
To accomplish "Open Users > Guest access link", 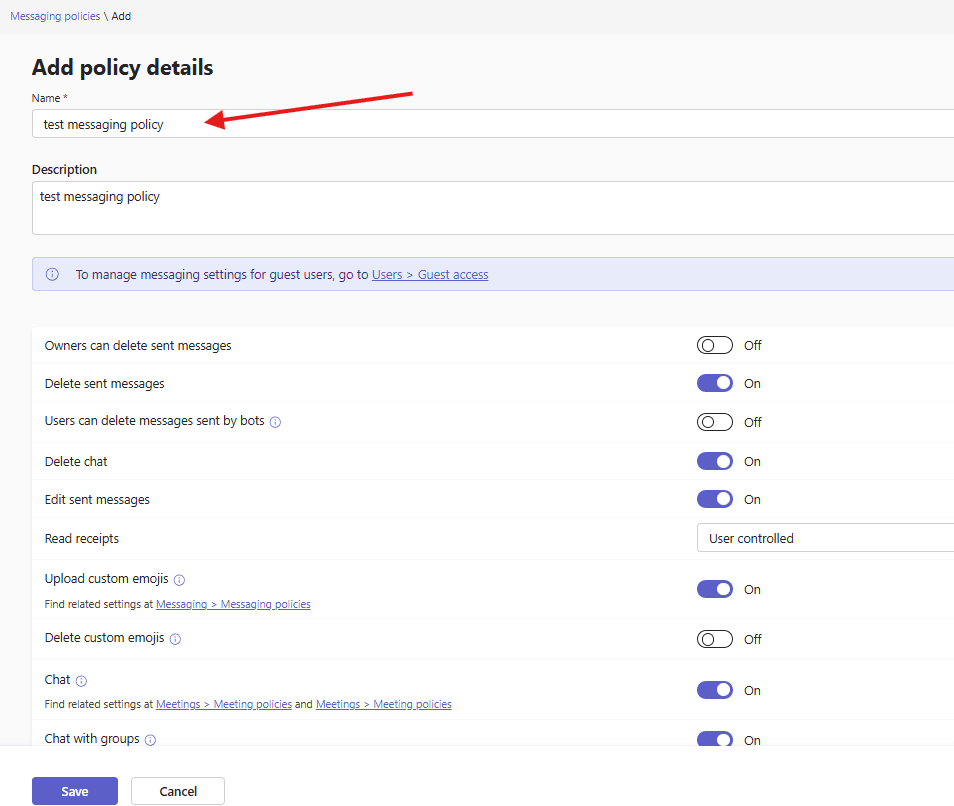I will [430, 274].
